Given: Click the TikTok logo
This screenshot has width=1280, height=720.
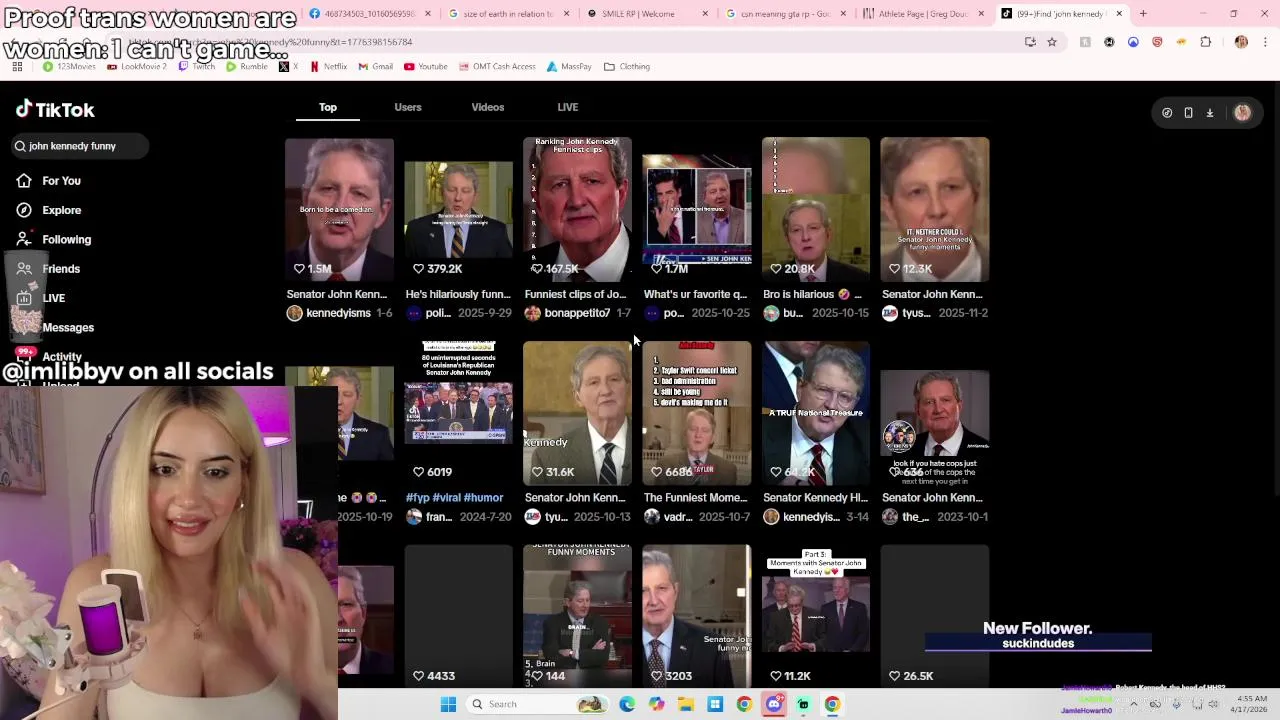Looking at the screenshot, I should click(x=55, y=110).
